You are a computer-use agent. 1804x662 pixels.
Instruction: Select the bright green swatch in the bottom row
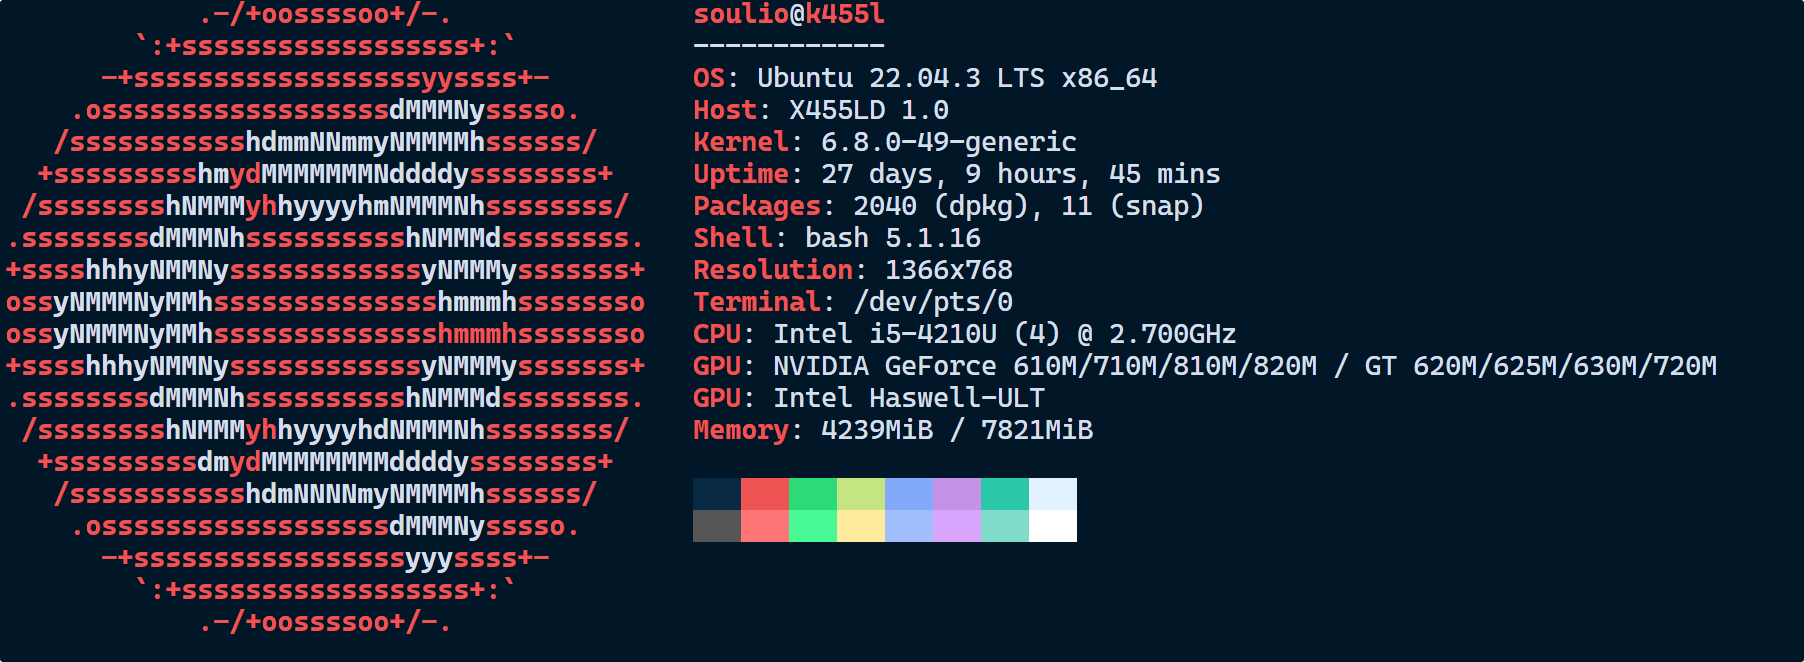pyautogui.click(x=813, y=526)
